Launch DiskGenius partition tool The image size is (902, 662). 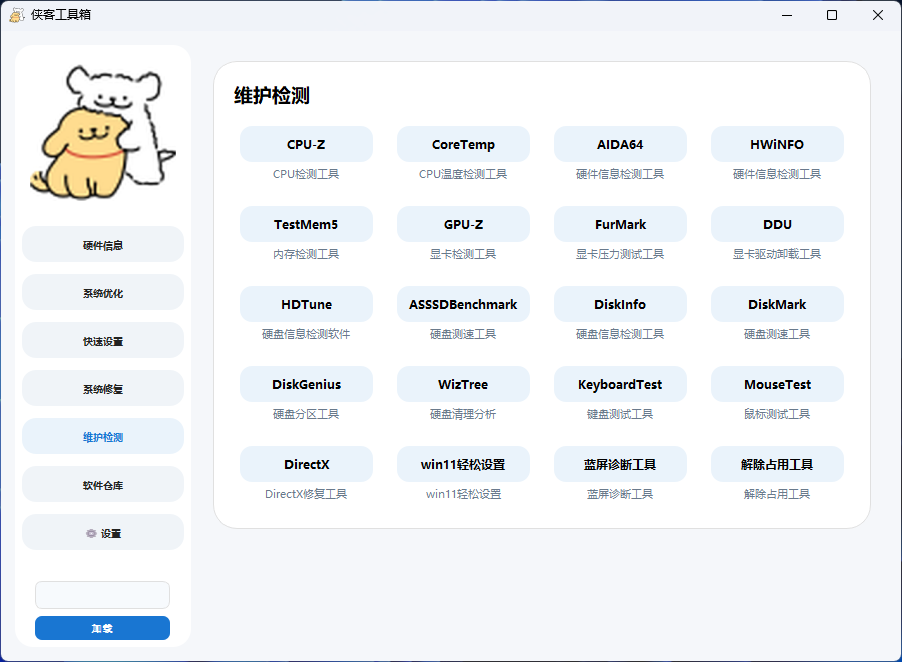(x=306, y=384)
